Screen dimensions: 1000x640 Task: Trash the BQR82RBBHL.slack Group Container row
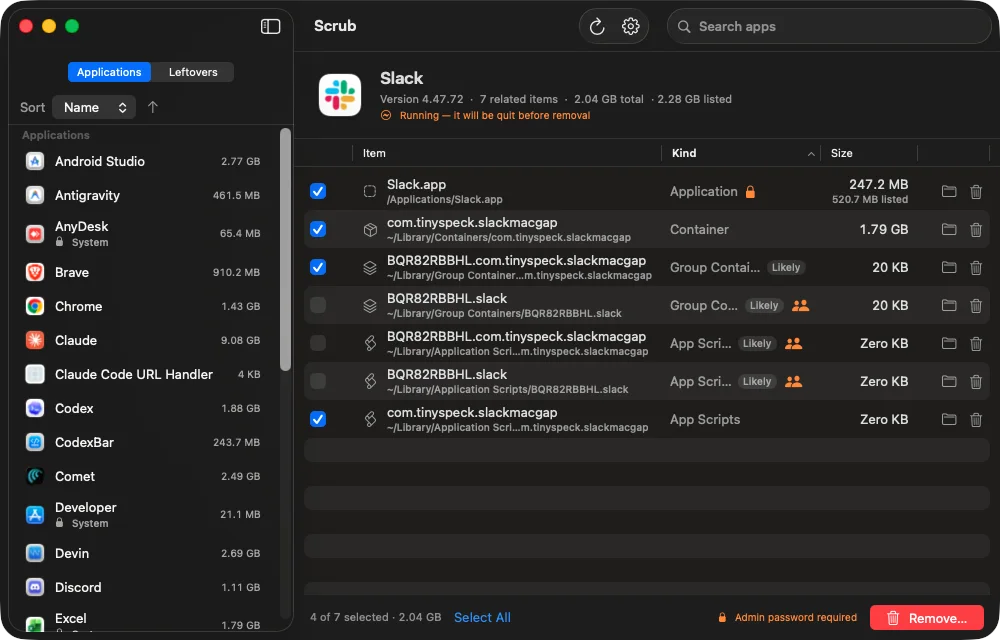click(976, 305)
